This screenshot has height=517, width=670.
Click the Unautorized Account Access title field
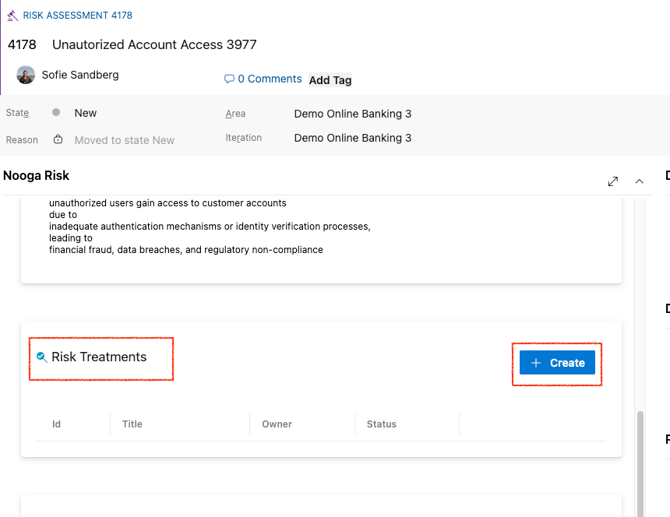point(154,45)
